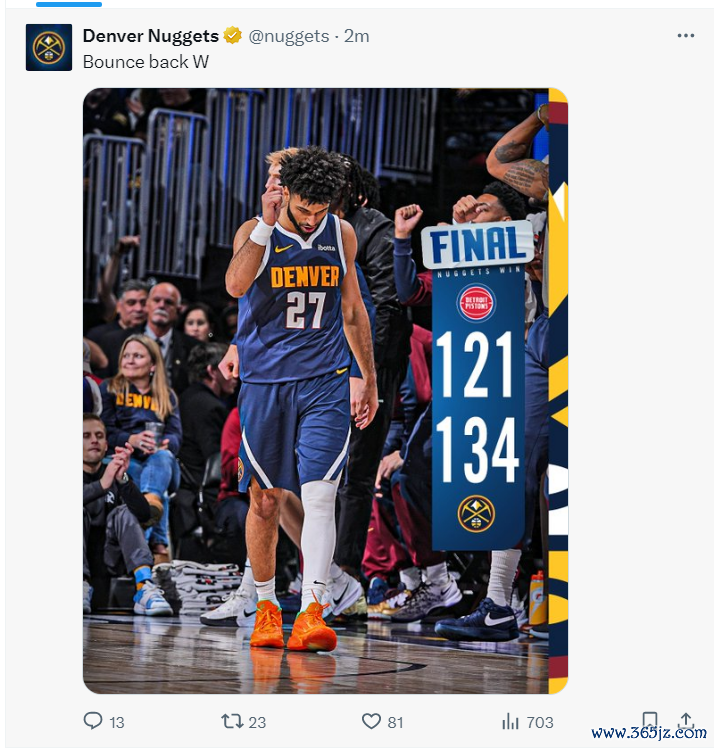Click the @nuggets handle
This screenshot has height=748, width=714.
[x=289, y=36]
